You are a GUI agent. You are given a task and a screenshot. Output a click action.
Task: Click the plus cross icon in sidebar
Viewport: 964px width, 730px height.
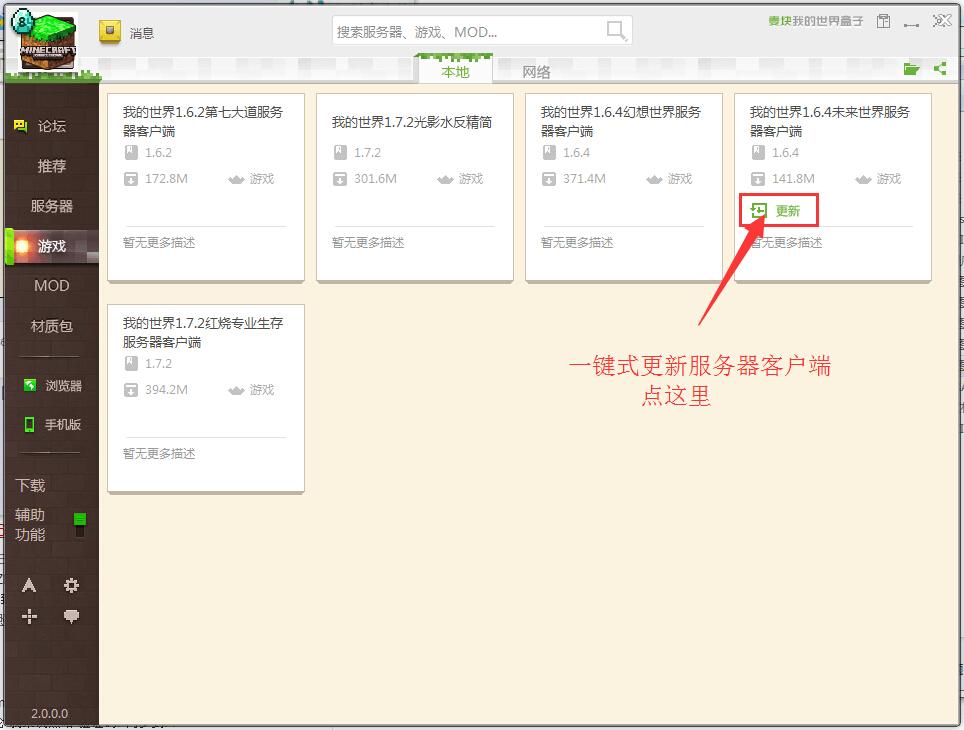(x=29, y=616)
